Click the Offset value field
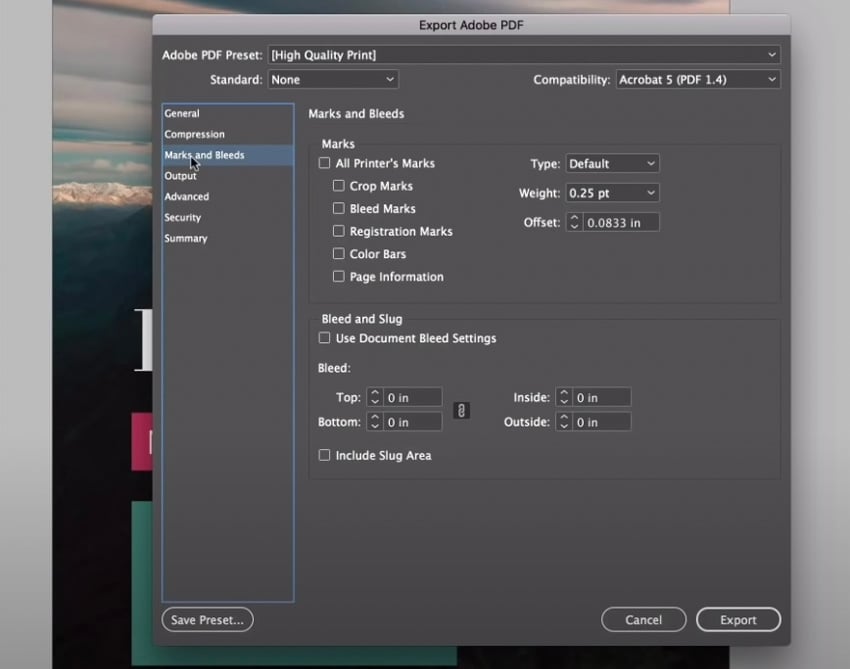Viewport: 850px width, 669px height. coord(621,222)
